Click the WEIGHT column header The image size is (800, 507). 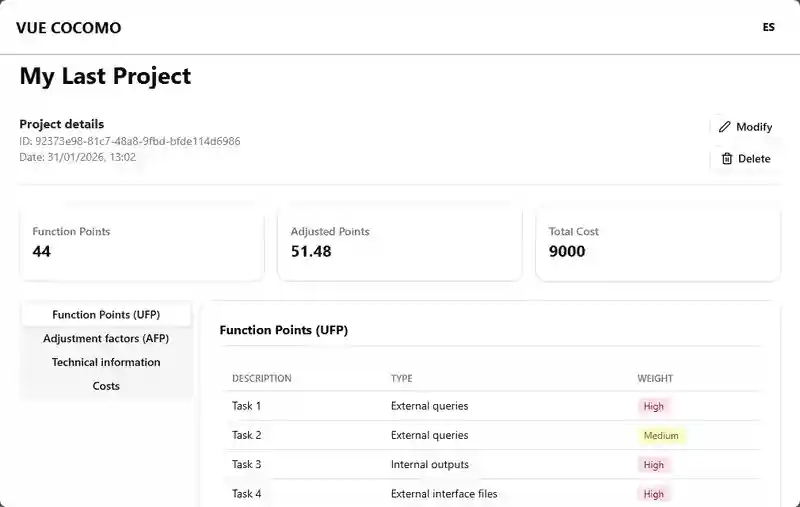[655, 379]
